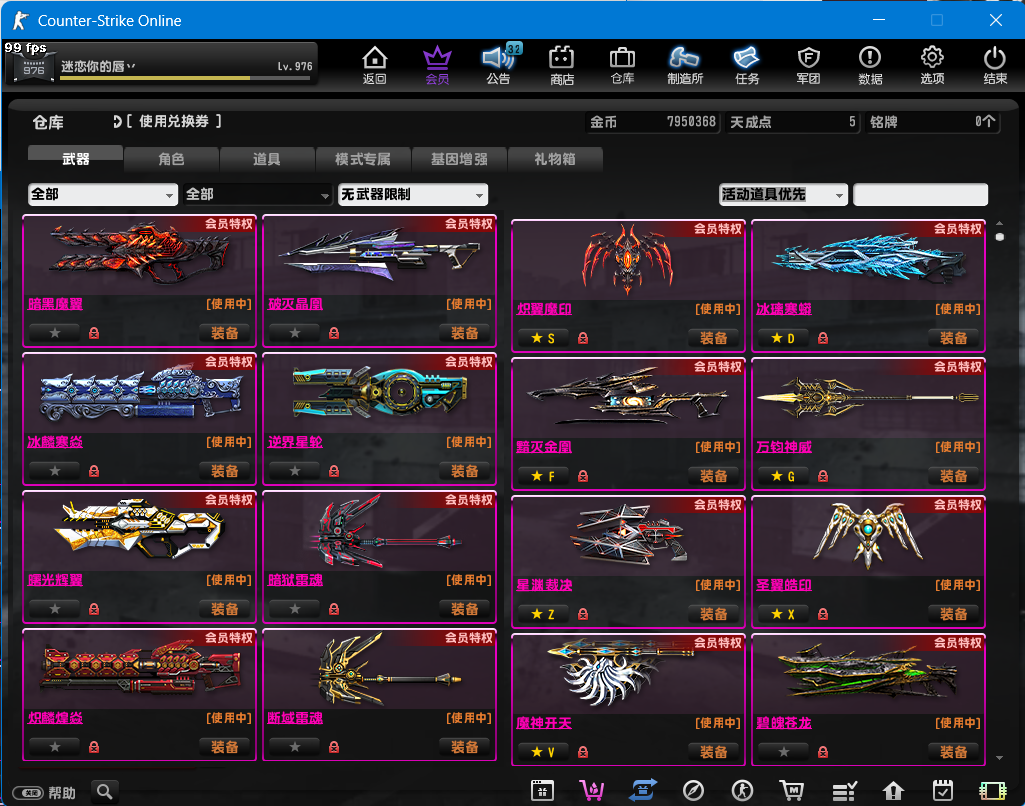Open the second dark 全部 dropdown

(x=258, y=194)
